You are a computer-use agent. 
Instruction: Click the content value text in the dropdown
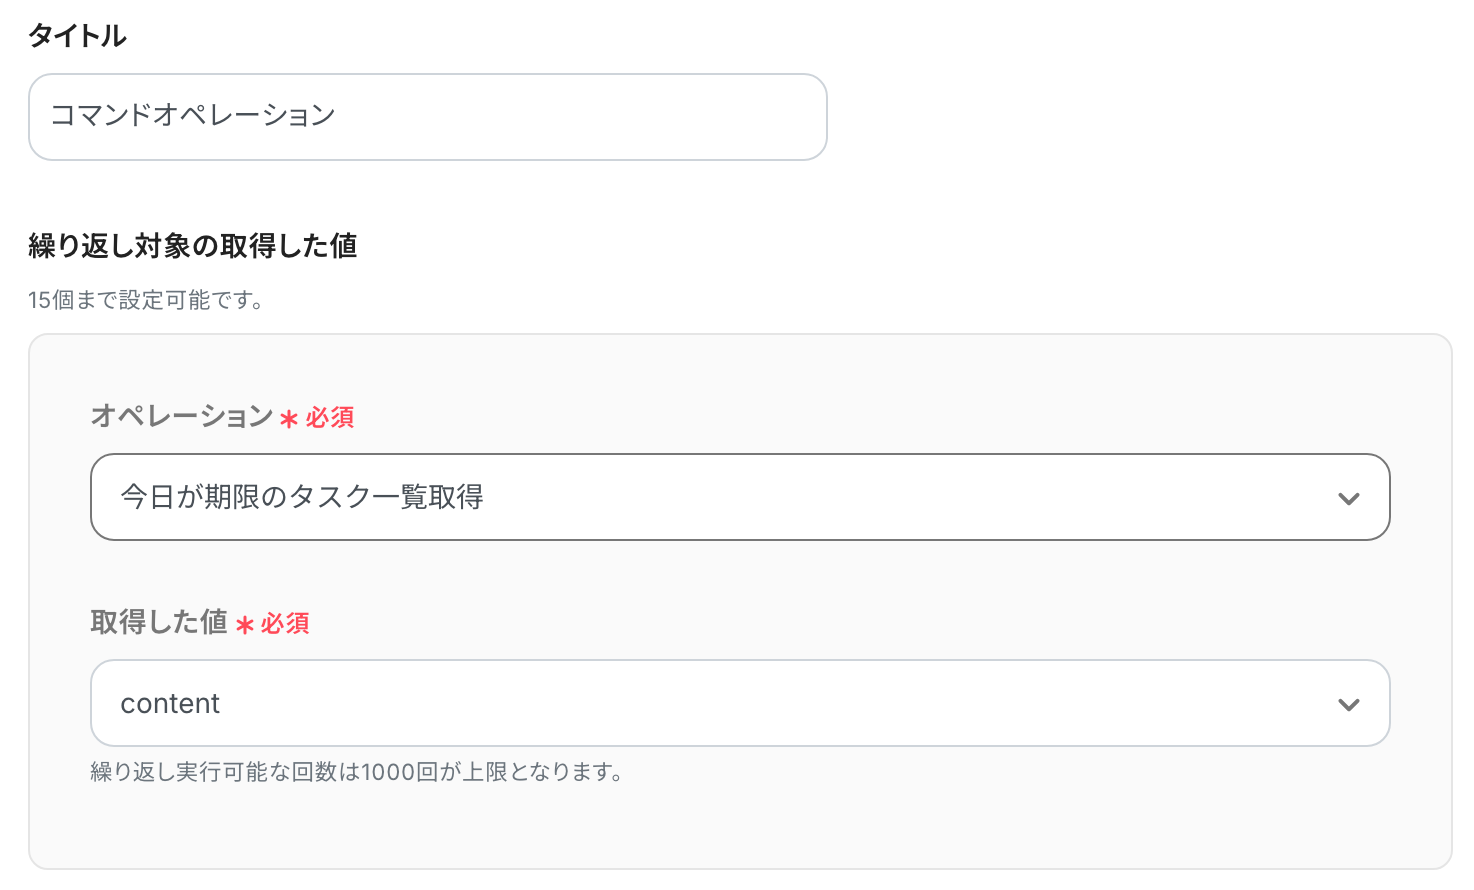(x=170, y=704)
